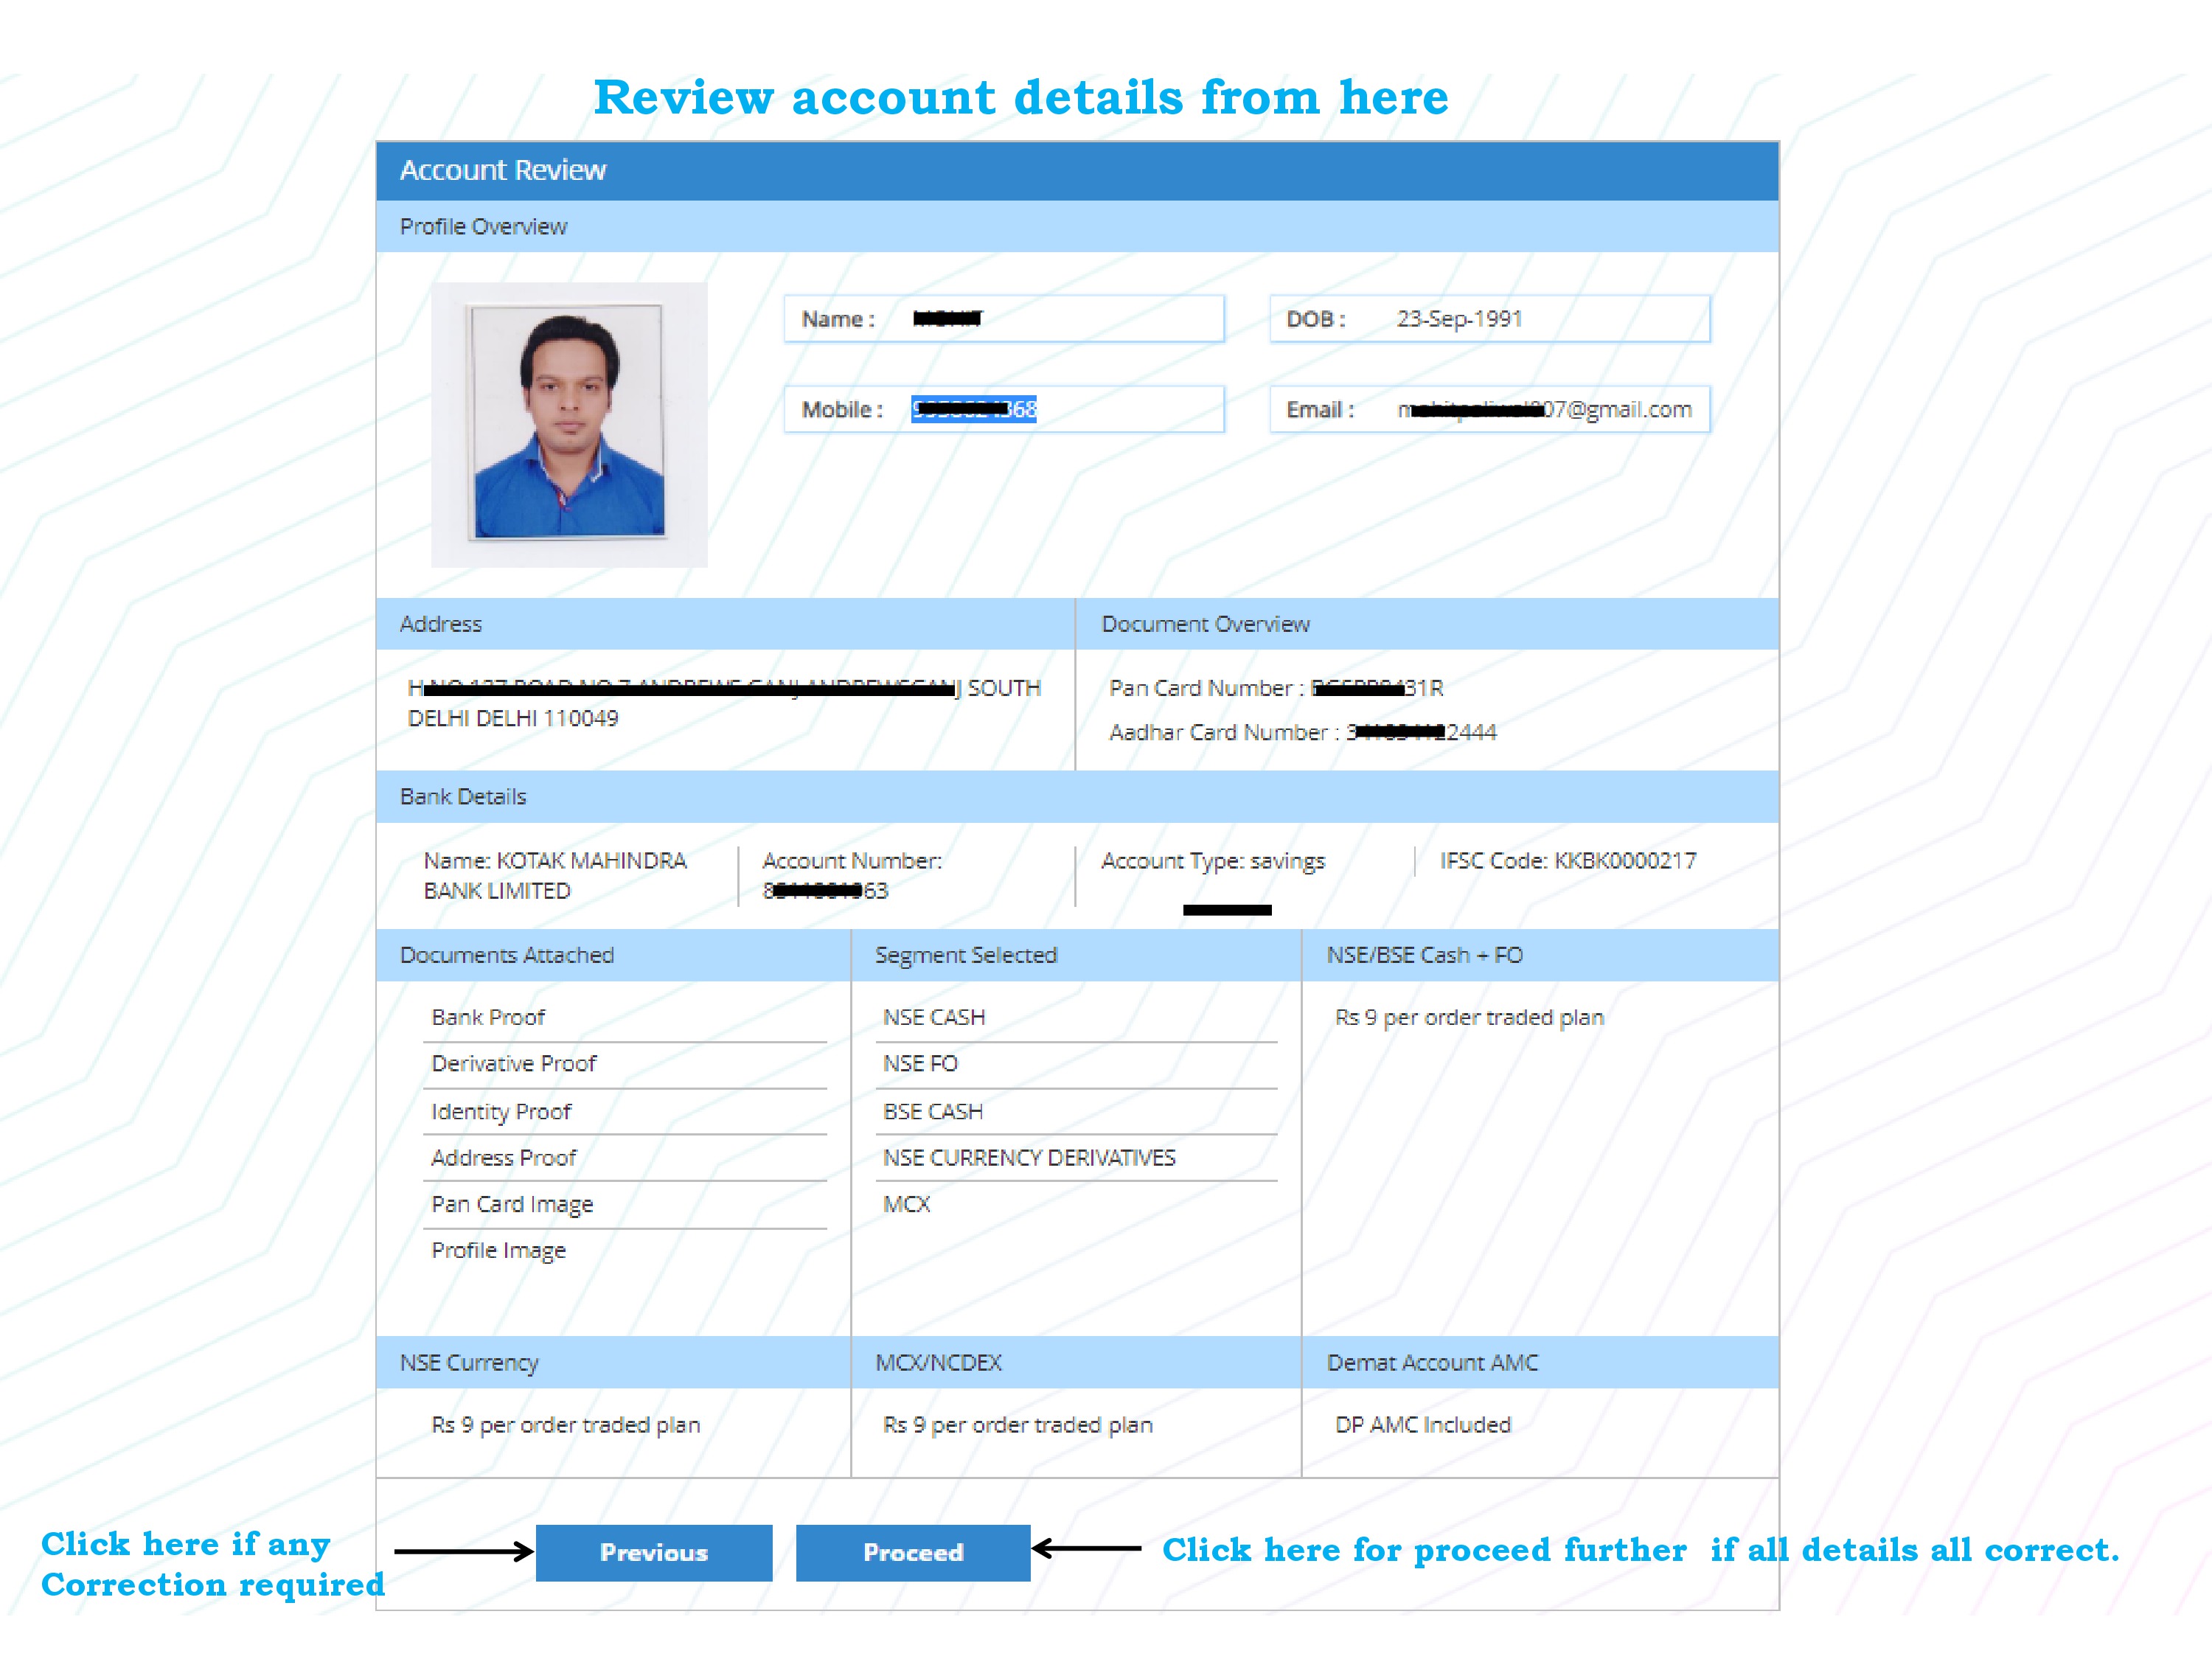Screen dimensions: 2212x1659
Task: Select the Bank Proof document entry
Action: pyautogui.click(x=488, y=1017)
